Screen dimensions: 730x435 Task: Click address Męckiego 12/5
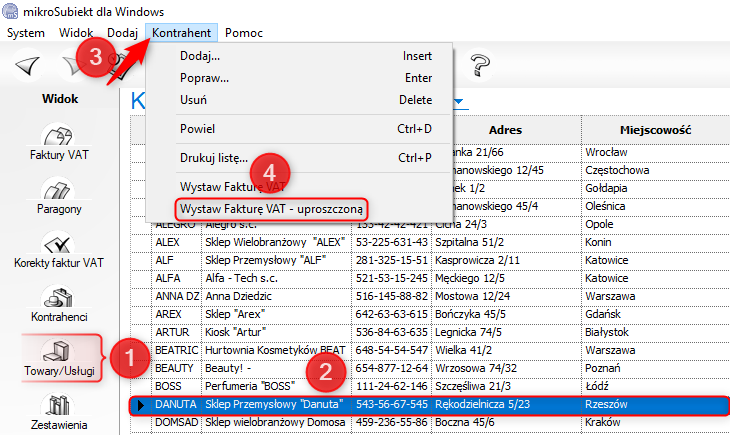pyautogui.click(x=506, y=278)
